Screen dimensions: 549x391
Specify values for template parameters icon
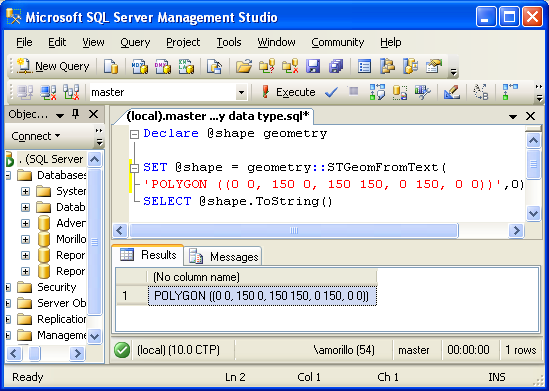coord(481,92)
